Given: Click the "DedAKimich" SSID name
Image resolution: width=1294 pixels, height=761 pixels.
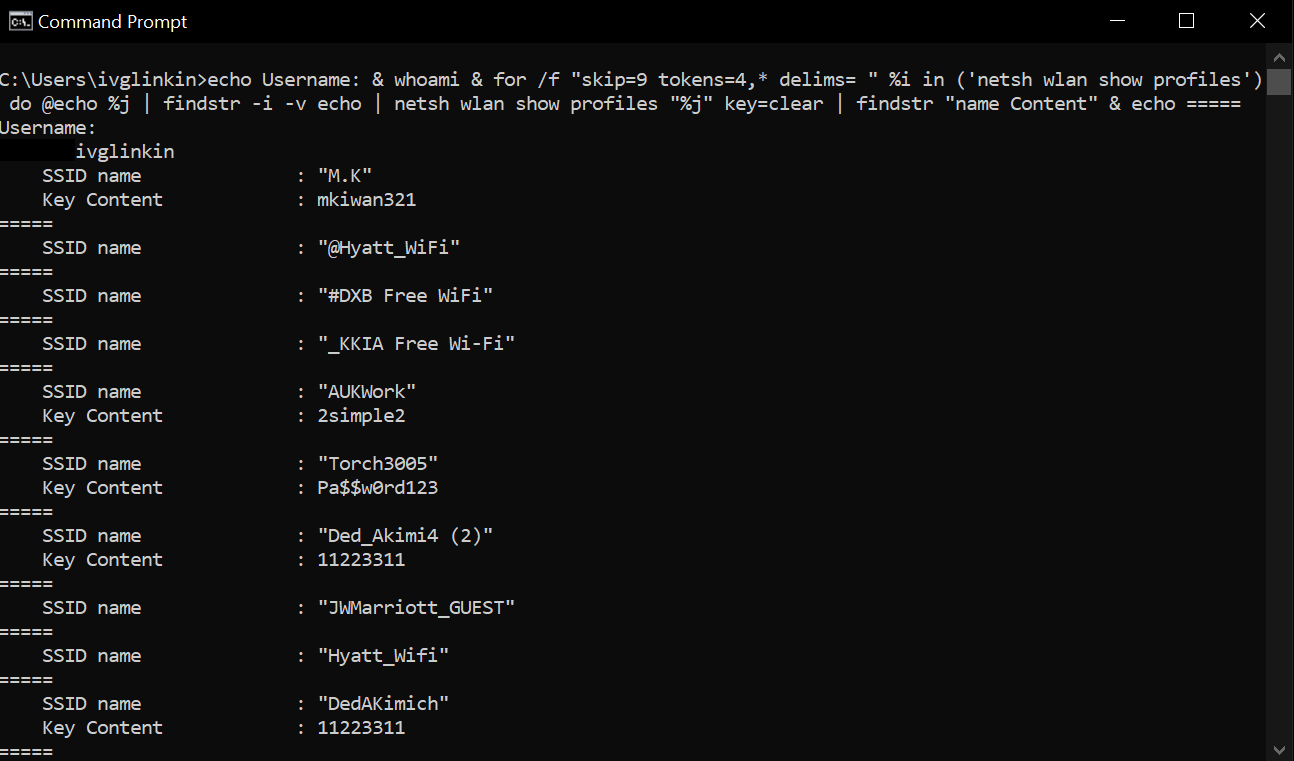Looking at the screenshot, I should tap(383, 704).
